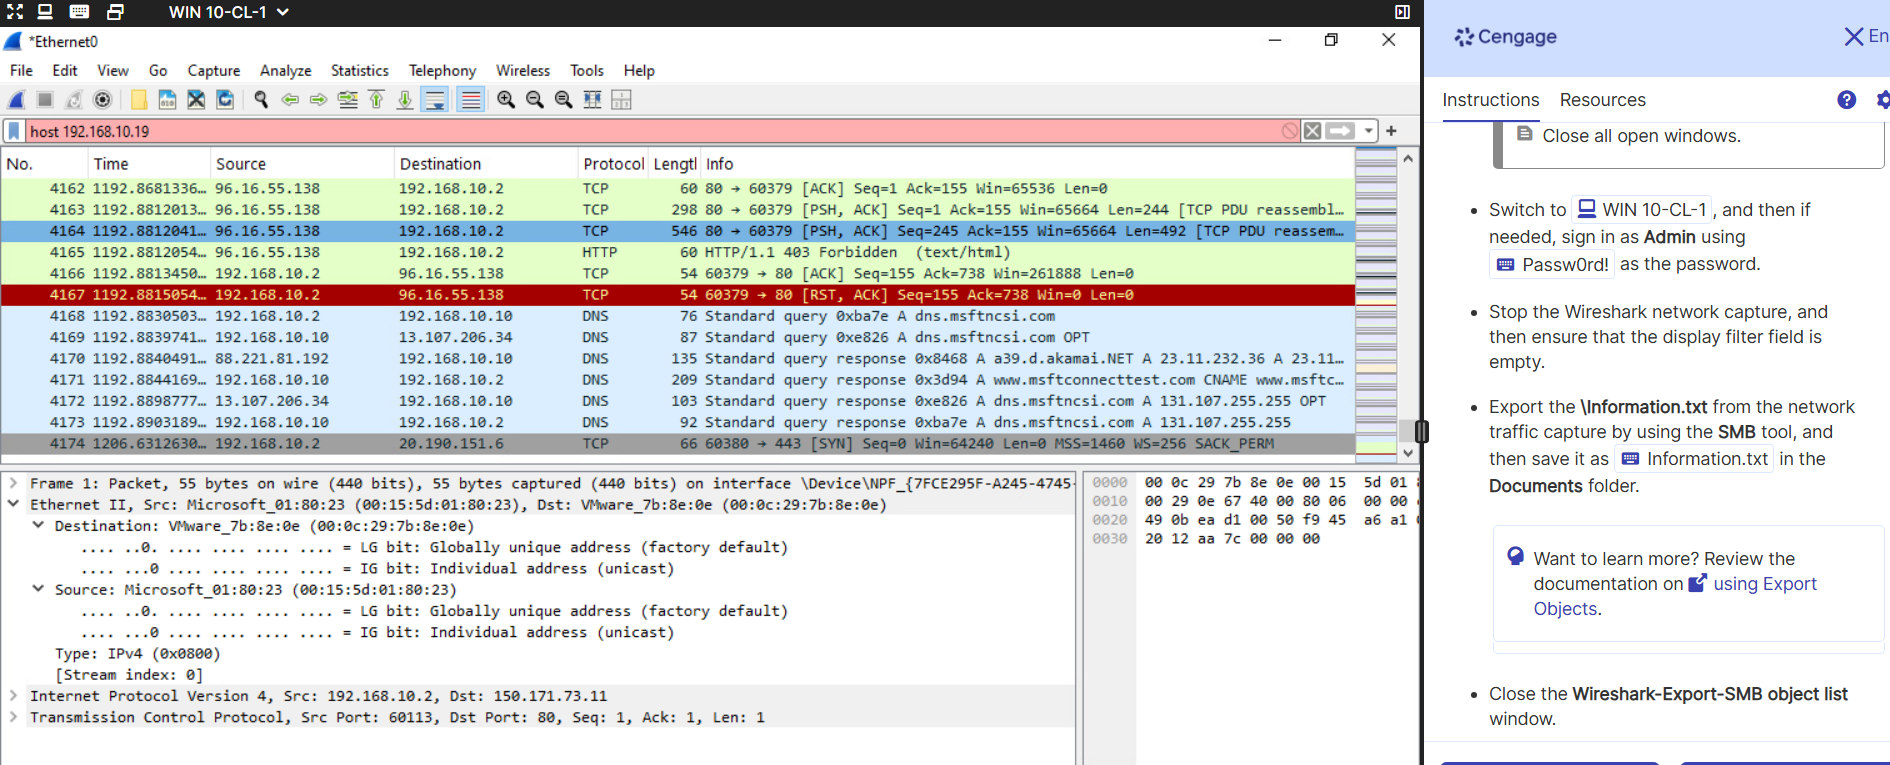Click the display filter bookmark icon
Screen dimensions: 1890x765
point(14,131)
